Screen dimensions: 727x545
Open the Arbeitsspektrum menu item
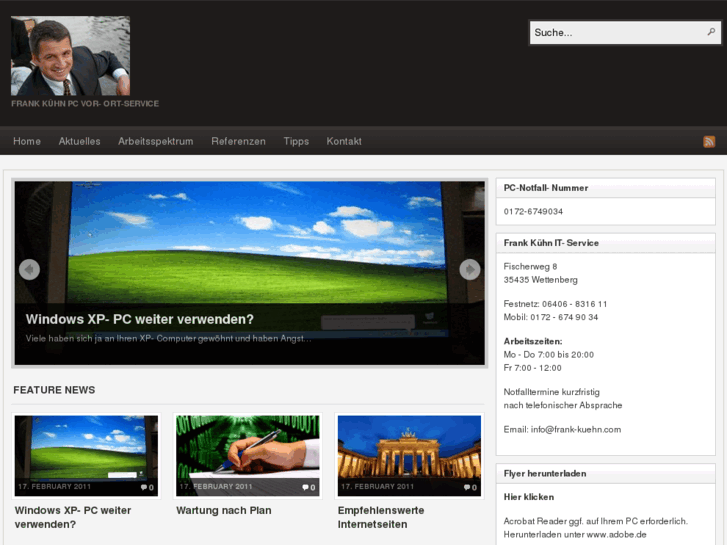(155, 141)
